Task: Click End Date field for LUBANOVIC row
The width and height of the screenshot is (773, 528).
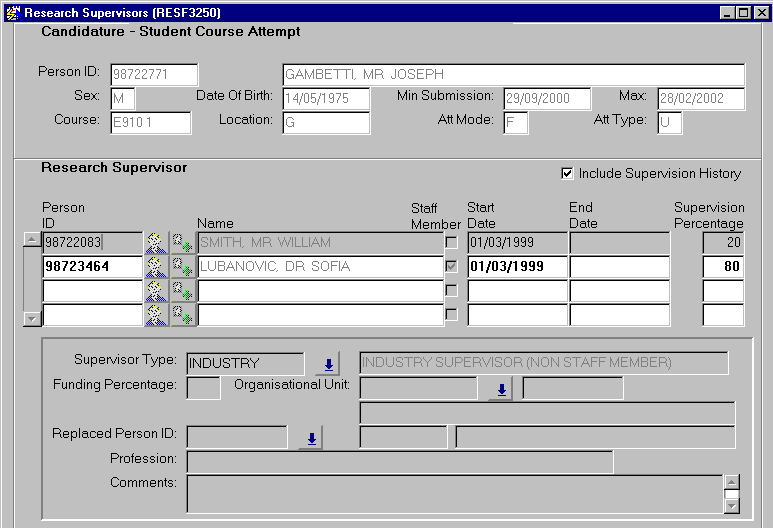Action: (x=618, y=267)
